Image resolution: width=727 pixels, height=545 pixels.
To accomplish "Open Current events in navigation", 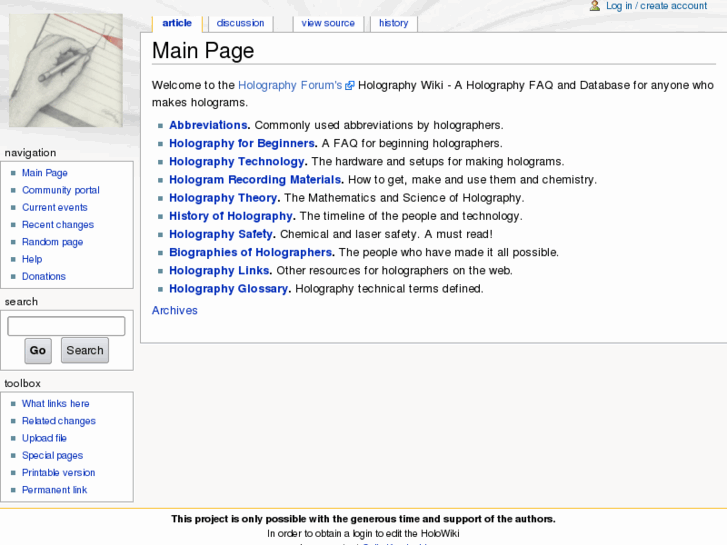I will tap(55, 207).
